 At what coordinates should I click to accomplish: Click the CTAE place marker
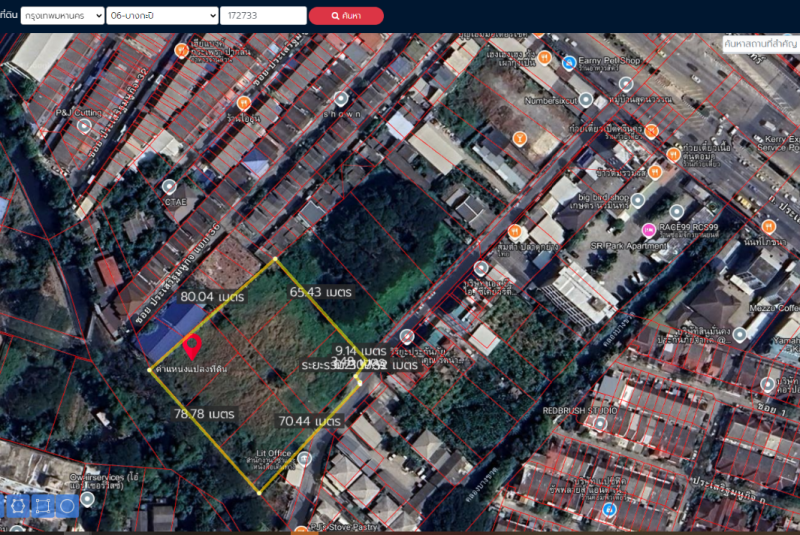pyautogui.click(x=168, y=186)
